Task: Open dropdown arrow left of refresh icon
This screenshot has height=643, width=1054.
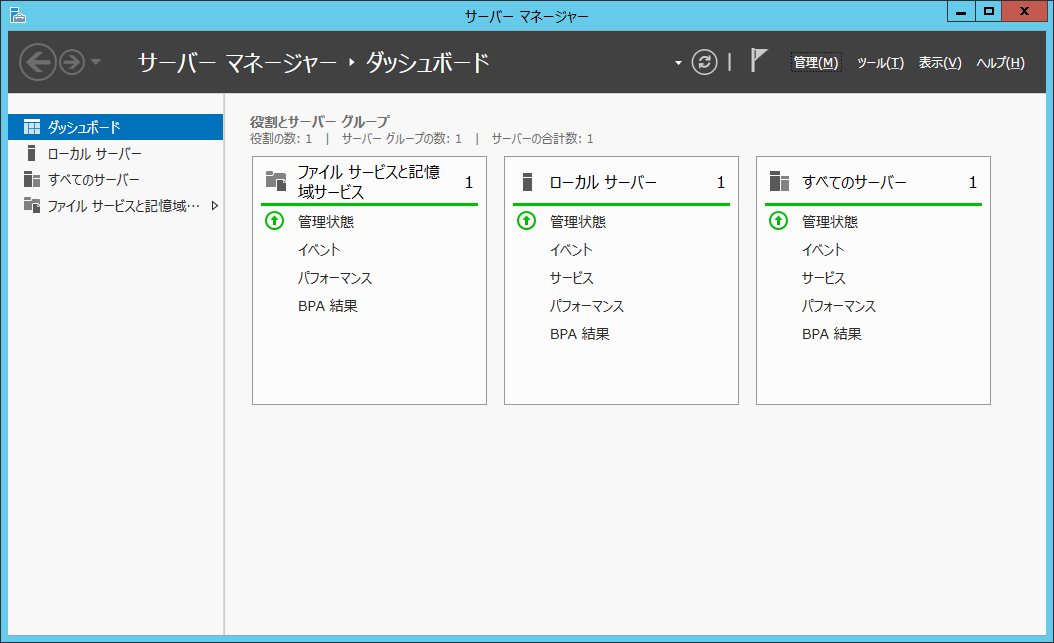Action: 678,63
